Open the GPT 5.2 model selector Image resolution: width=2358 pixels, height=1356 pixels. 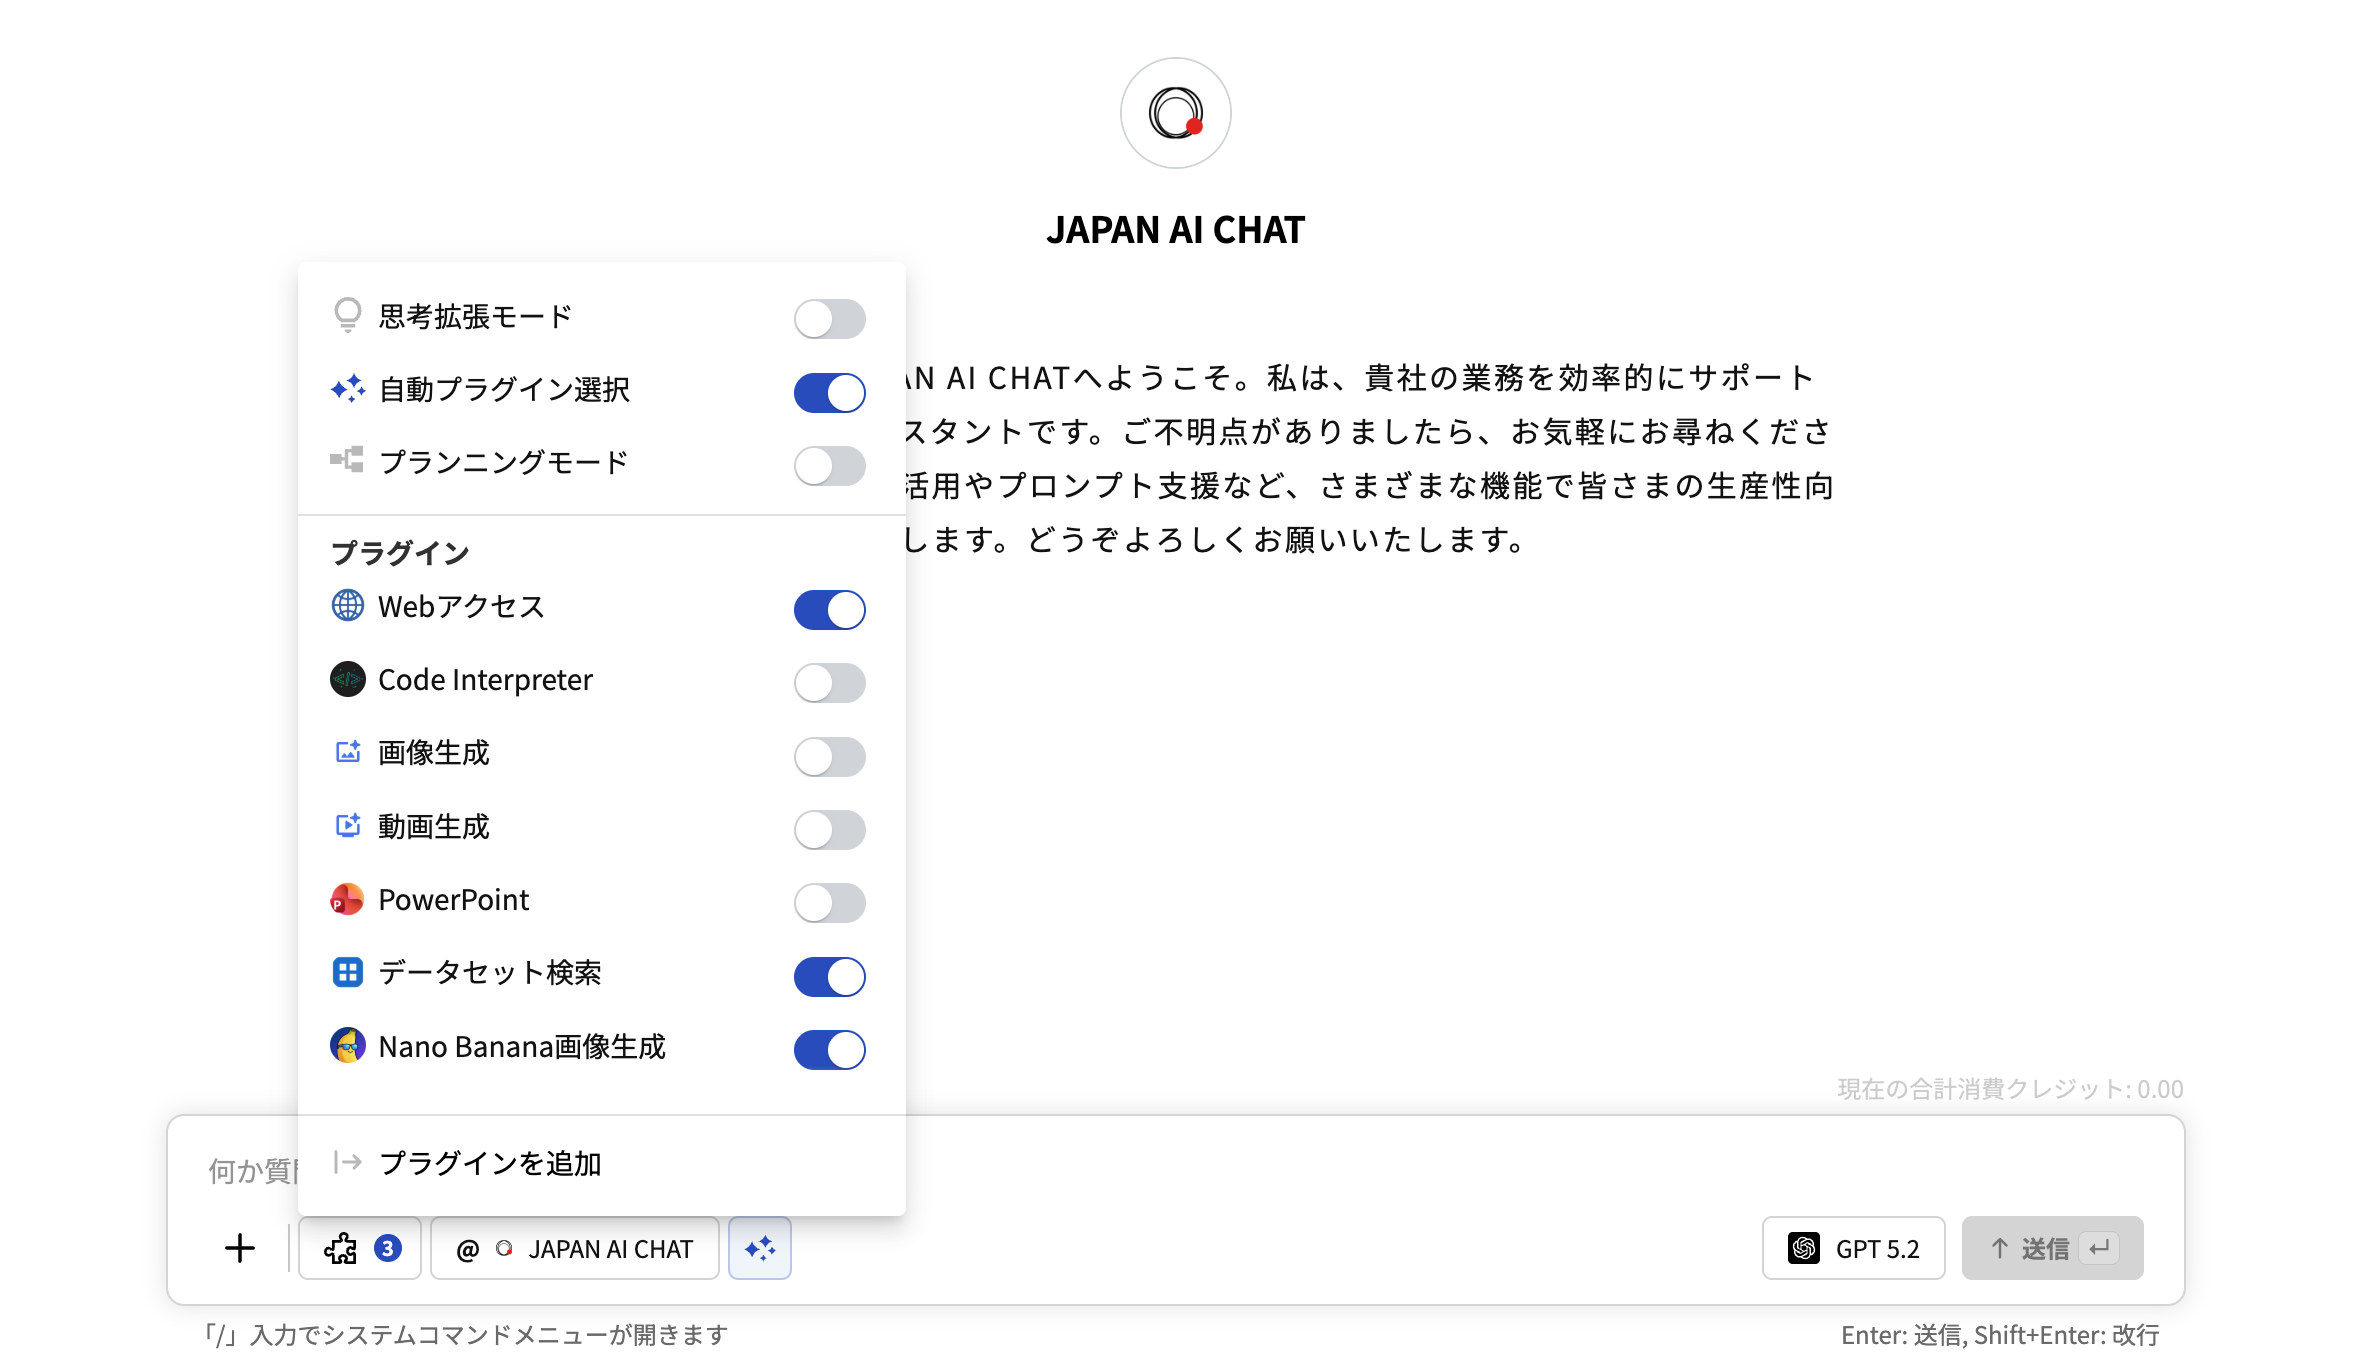pos(1853,1248)
